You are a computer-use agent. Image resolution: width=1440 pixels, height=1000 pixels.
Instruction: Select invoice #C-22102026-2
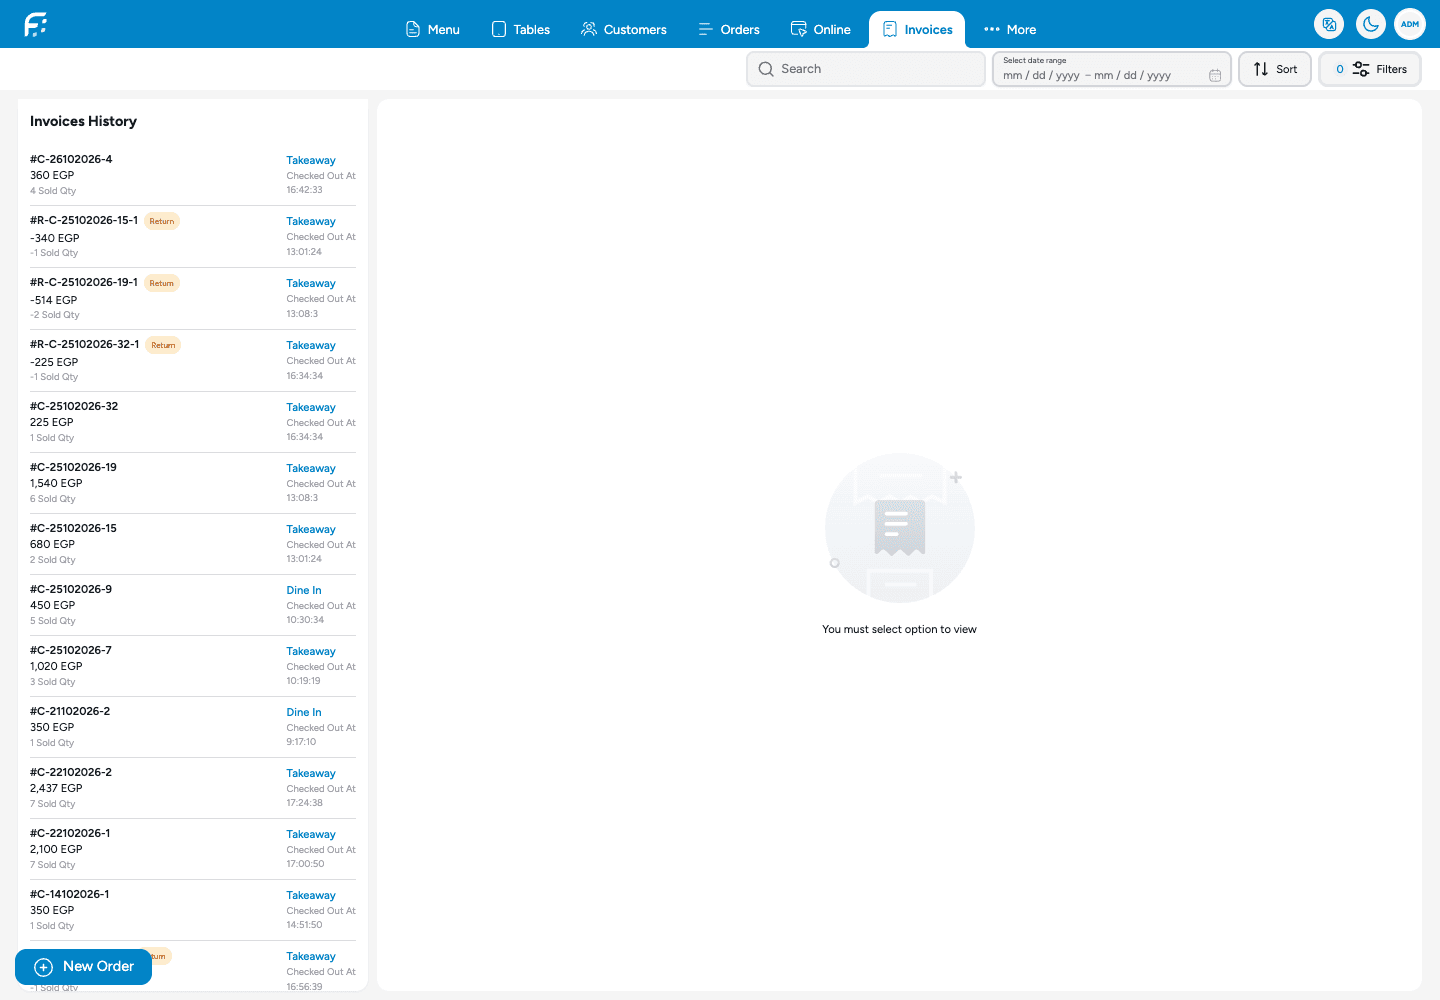193,788
